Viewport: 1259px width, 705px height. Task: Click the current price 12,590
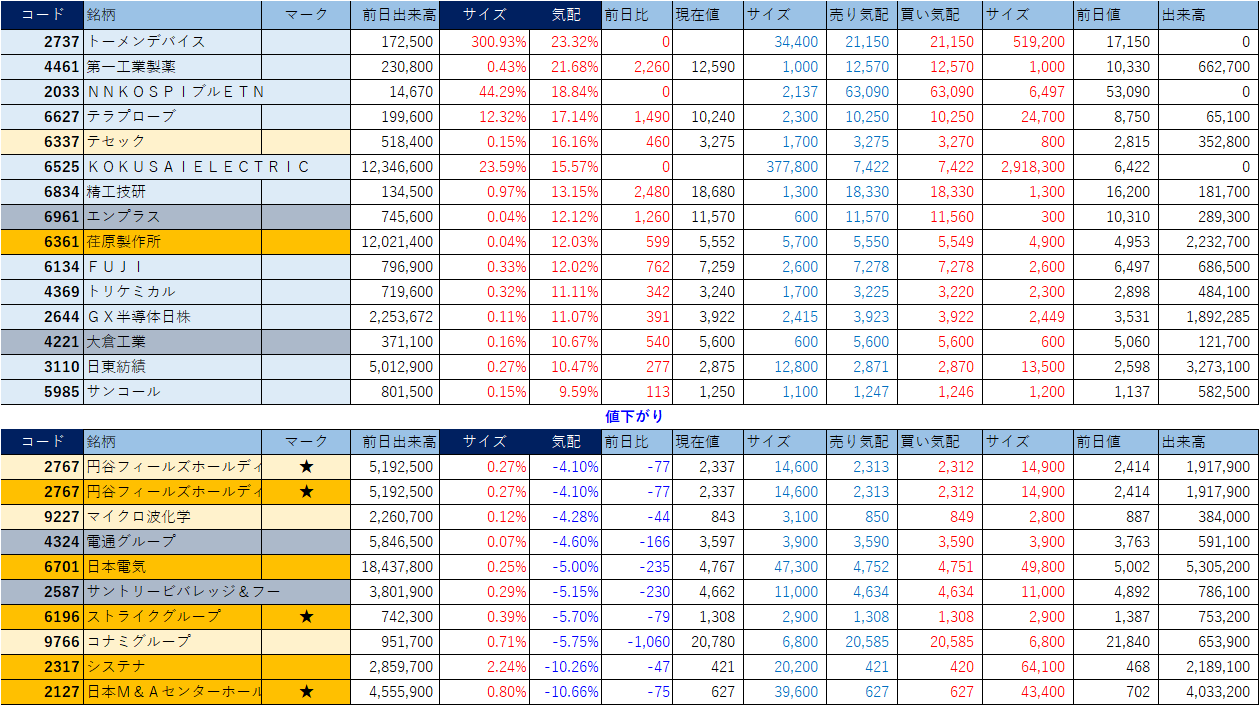(714, 67)
